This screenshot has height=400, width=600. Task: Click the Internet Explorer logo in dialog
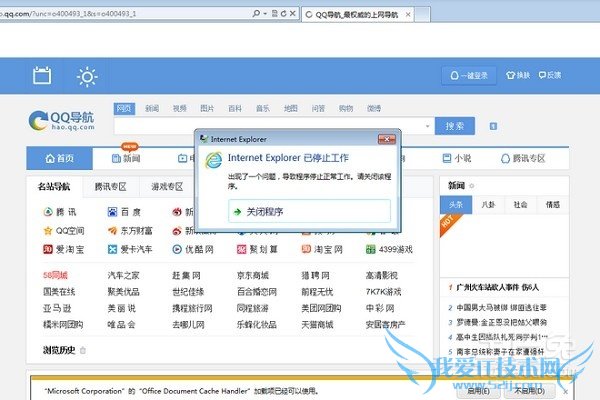coord(214,160)
